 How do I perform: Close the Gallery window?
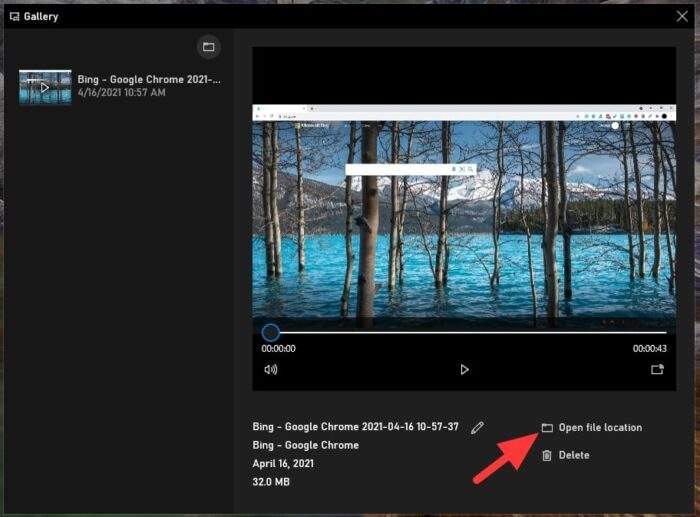pos(682,16)
